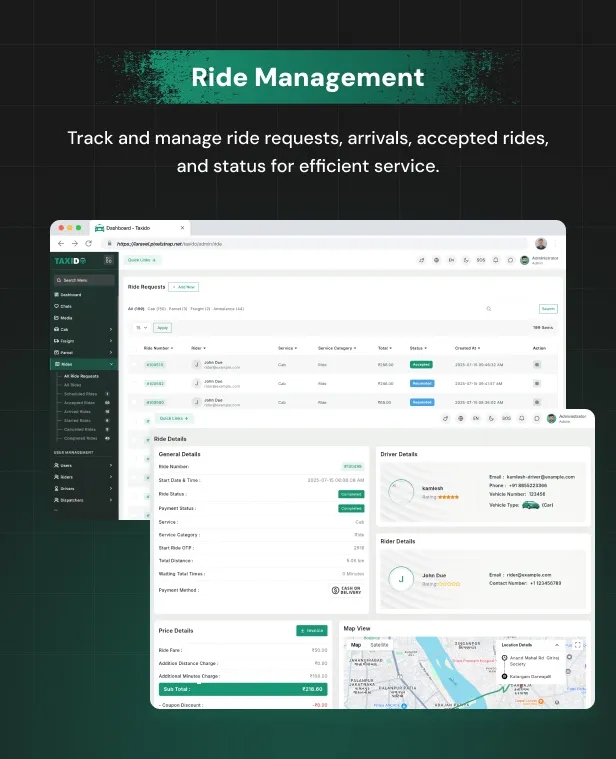
Task: Select All Ride Requests in sidebar
Action: point(82,375)
